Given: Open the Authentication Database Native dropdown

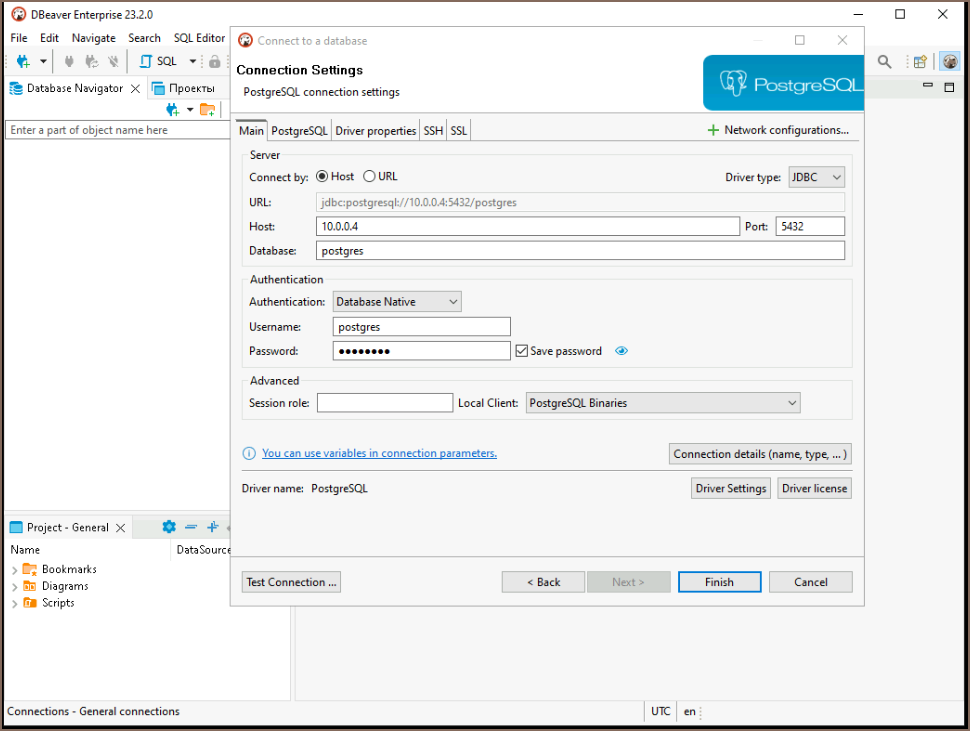Looking at the screenshot, I should (x=397, y=301).
